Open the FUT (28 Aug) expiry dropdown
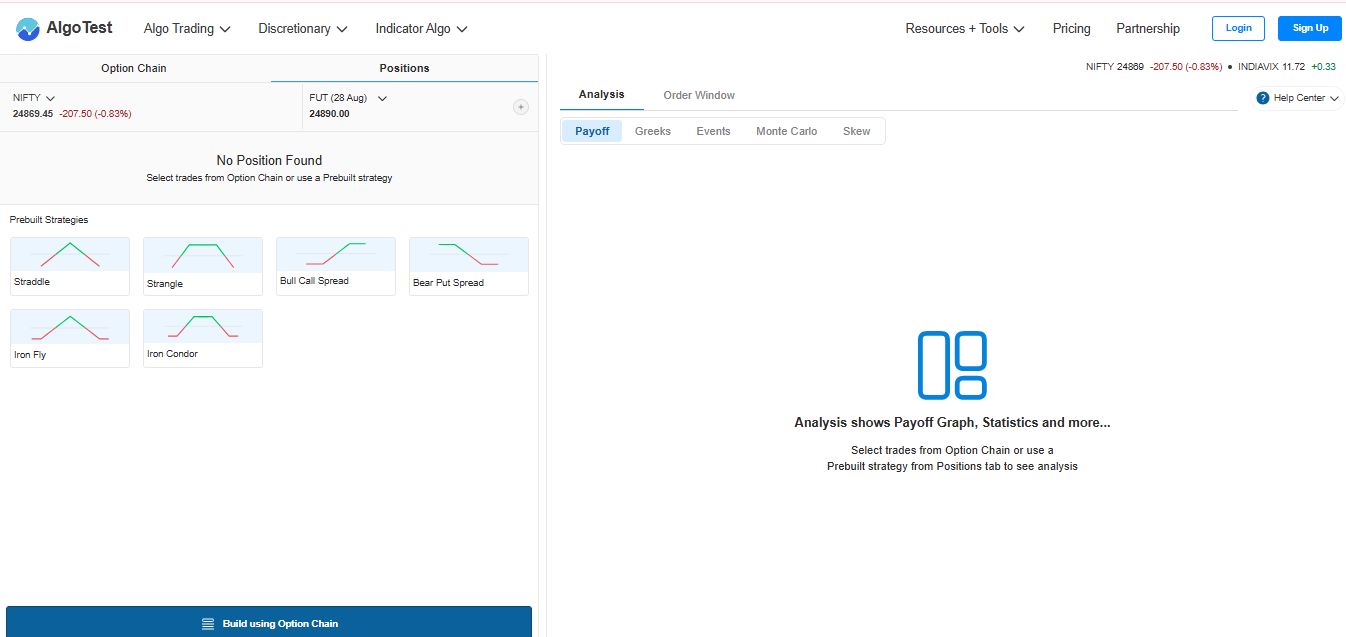 [x=348, y=98]
